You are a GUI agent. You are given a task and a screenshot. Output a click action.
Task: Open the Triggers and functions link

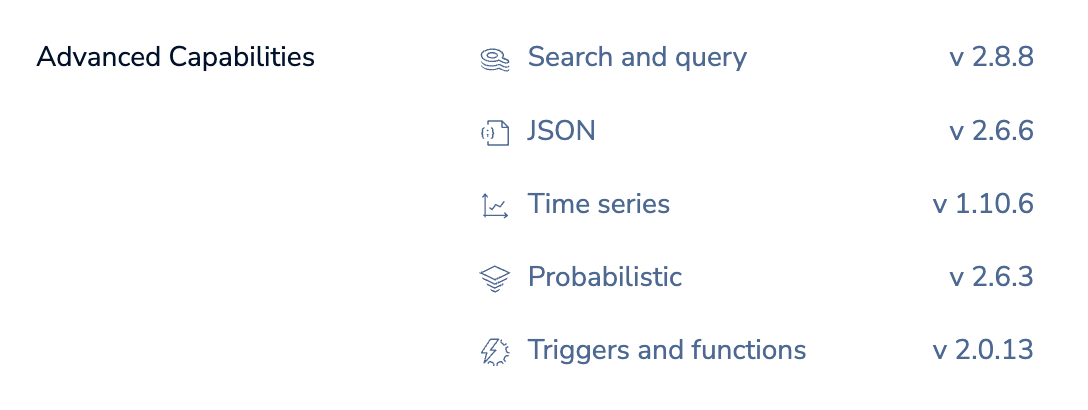tap(666, 350)
